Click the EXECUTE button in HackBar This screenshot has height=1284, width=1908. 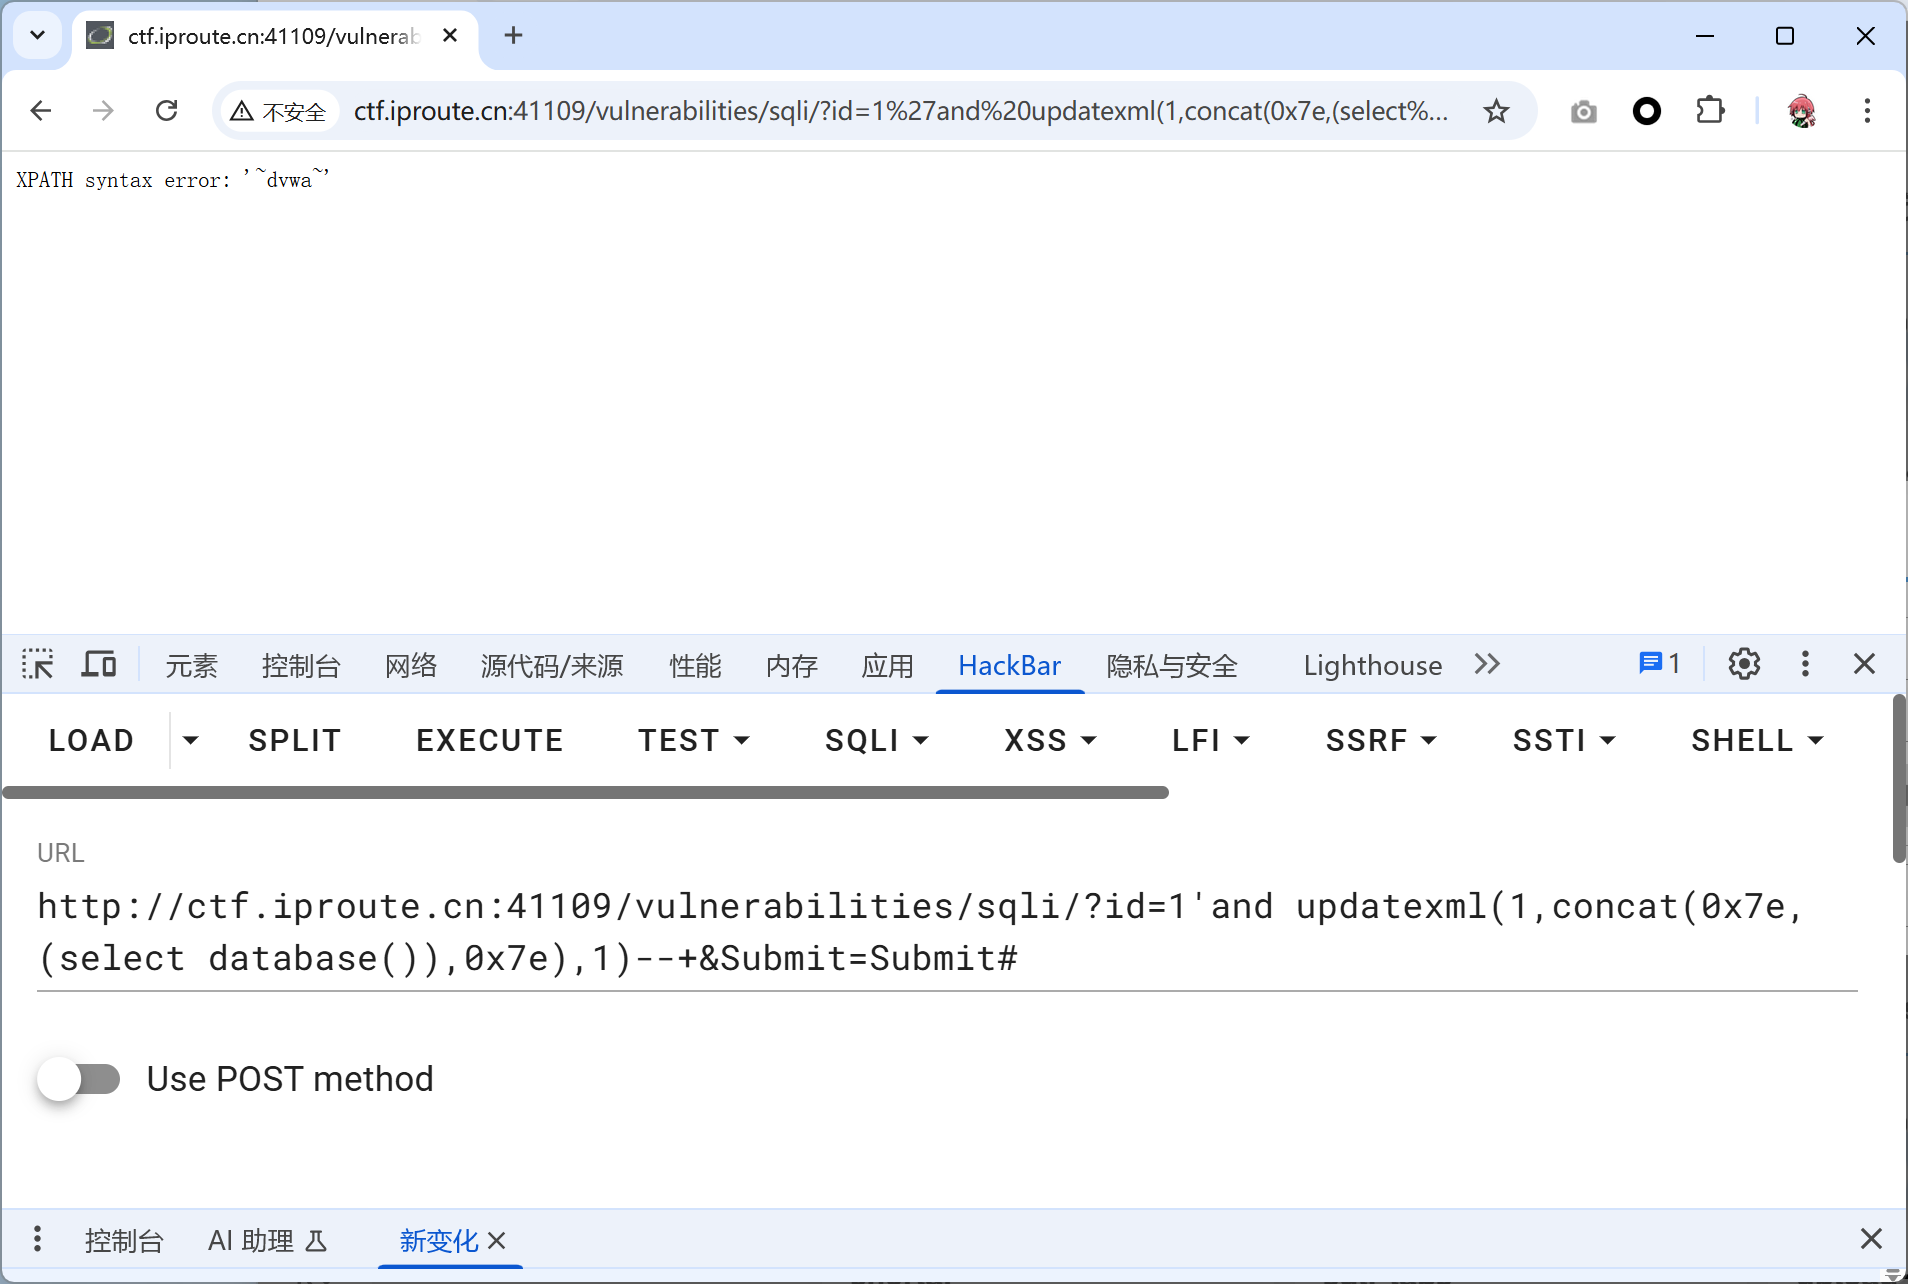pyautogui.click(x=489, y=740)
